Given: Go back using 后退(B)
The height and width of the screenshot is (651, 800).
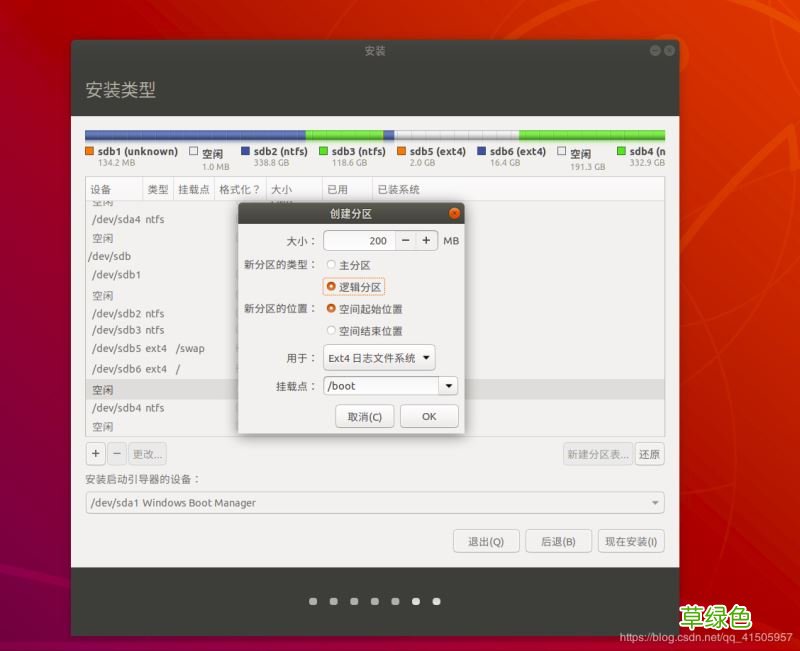Looking at the screenshot, I should pos(558,540).
